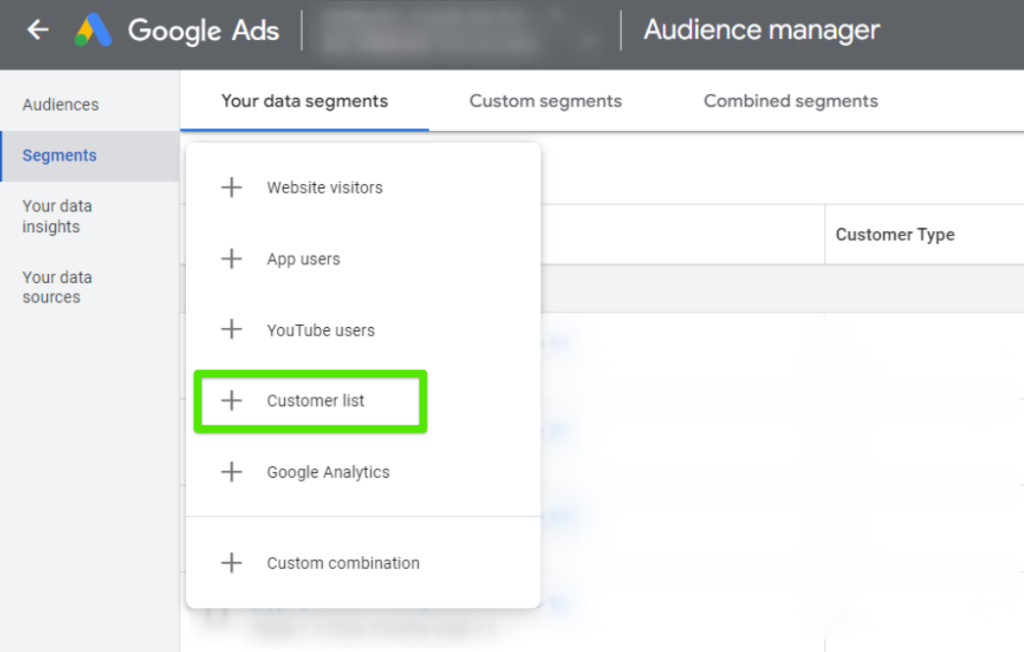Image resolution: width=1024 pixels, height=652 pixels.
Task: Open Your data insights in sidebar
Action: pyautogui.click(x=57, y=216)
